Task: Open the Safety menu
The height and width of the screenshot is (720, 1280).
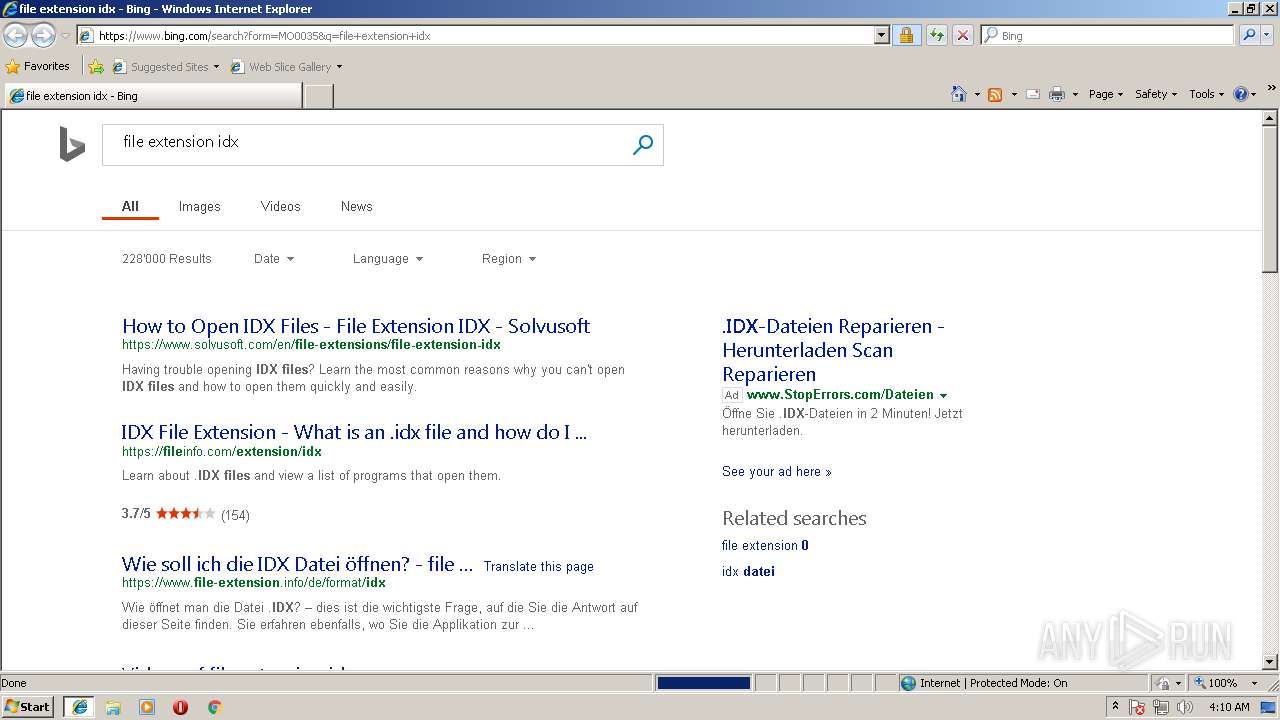Action: pyautogui.click(x=1156, y=94)
